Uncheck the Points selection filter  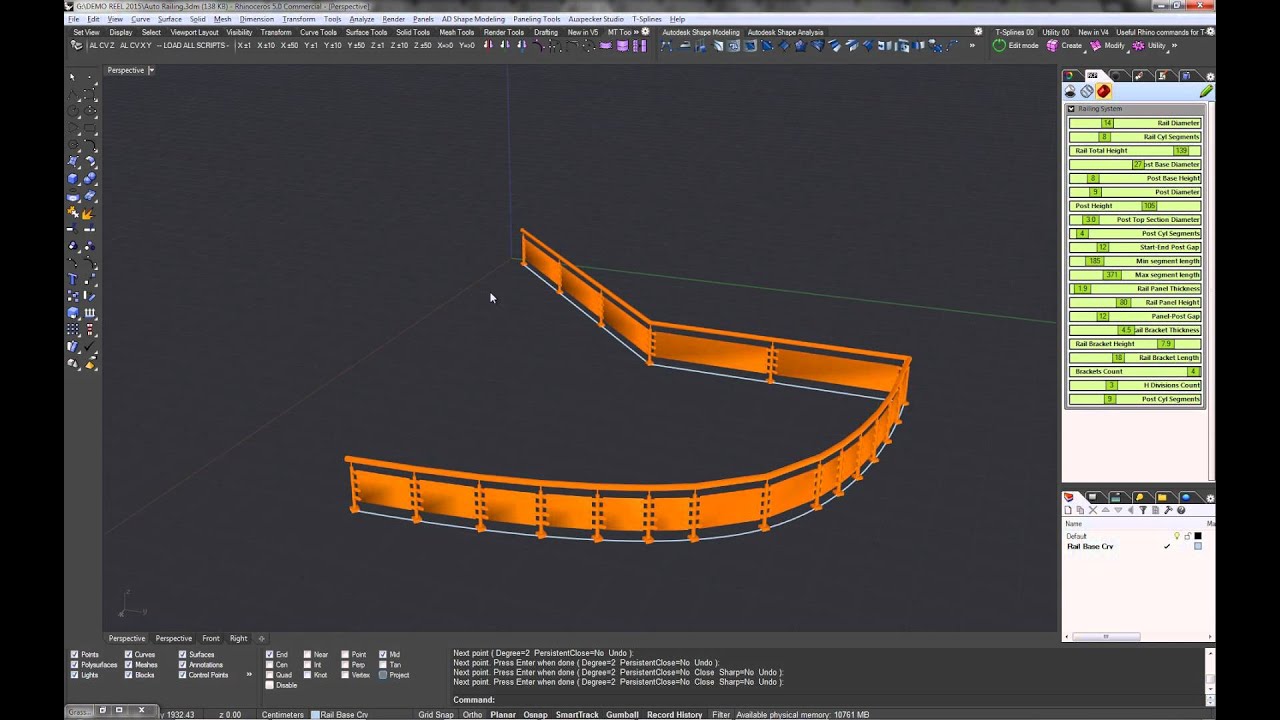[x=74, y=655]
